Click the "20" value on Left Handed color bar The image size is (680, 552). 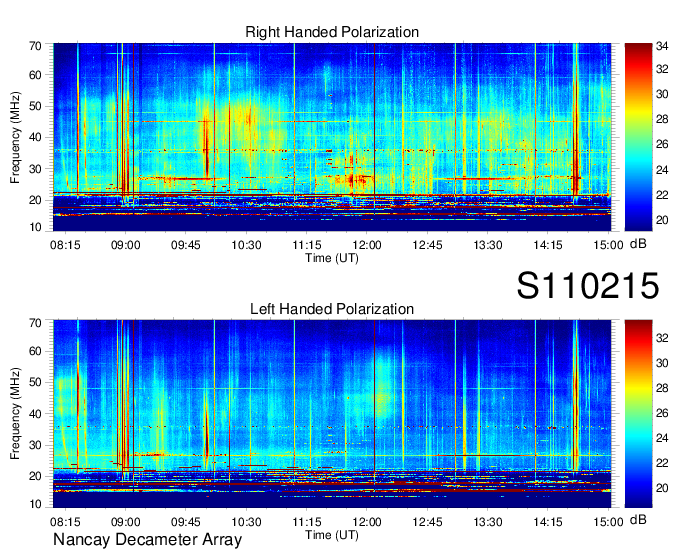[x=662, y=489]
